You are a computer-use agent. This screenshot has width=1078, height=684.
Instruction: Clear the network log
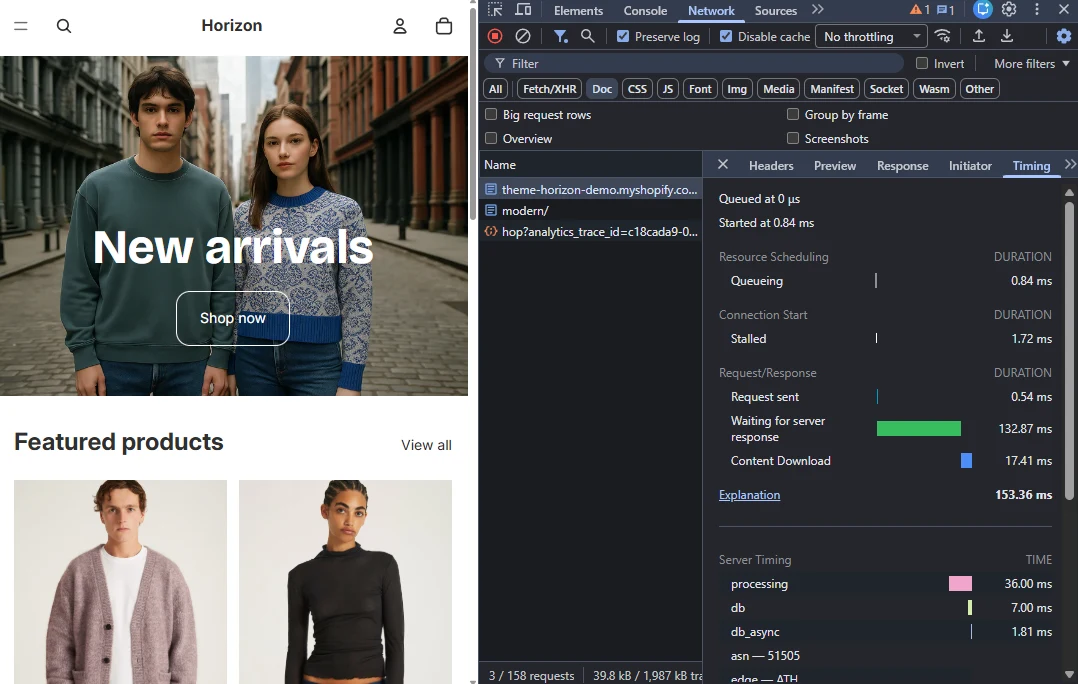[x=523, y=36]
